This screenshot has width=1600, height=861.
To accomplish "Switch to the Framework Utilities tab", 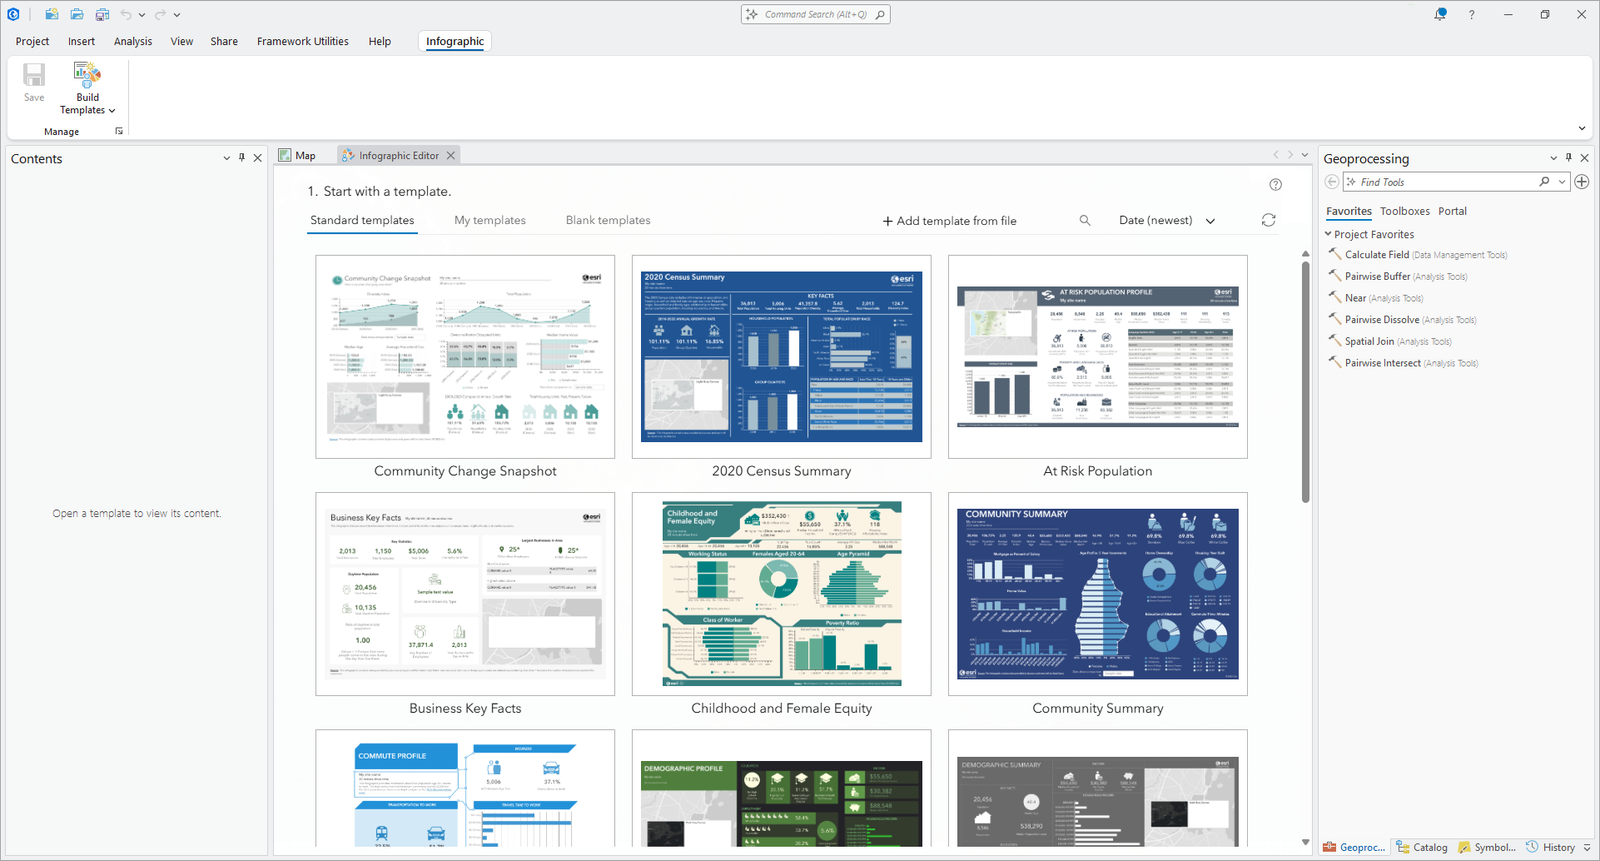I will 302,41.
